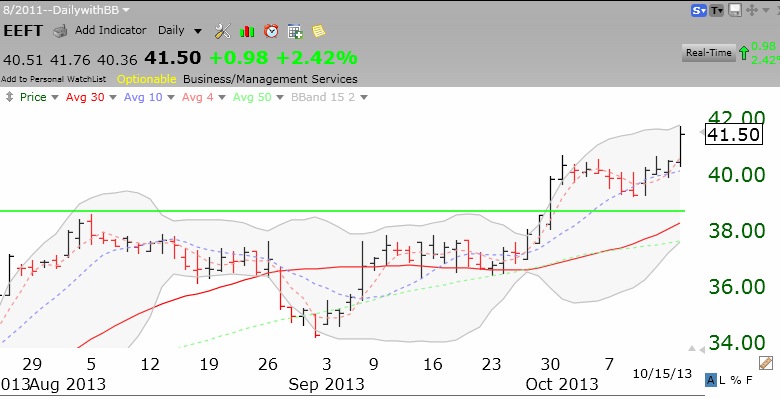Click the gray T time-link icon

[x=716, y=10]
